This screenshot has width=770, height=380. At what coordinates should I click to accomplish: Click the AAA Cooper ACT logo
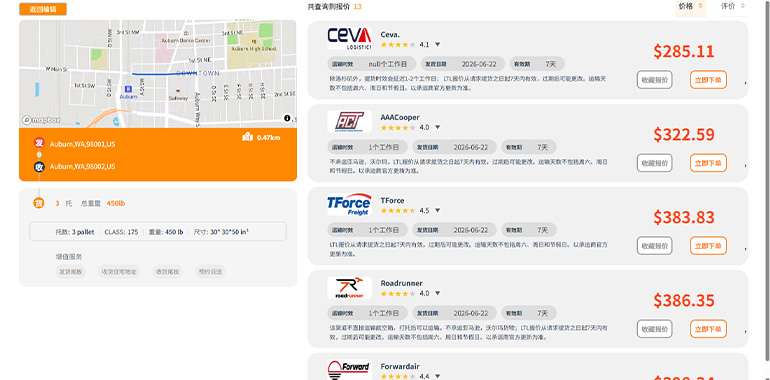(x=349, y=121)
